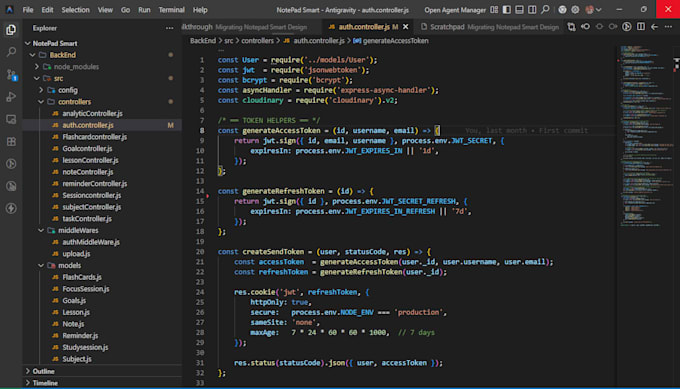Viewport: 680px width, 389px height.
Task: Toggle bottom panel layout icon
Action: (x=519, y=10)
